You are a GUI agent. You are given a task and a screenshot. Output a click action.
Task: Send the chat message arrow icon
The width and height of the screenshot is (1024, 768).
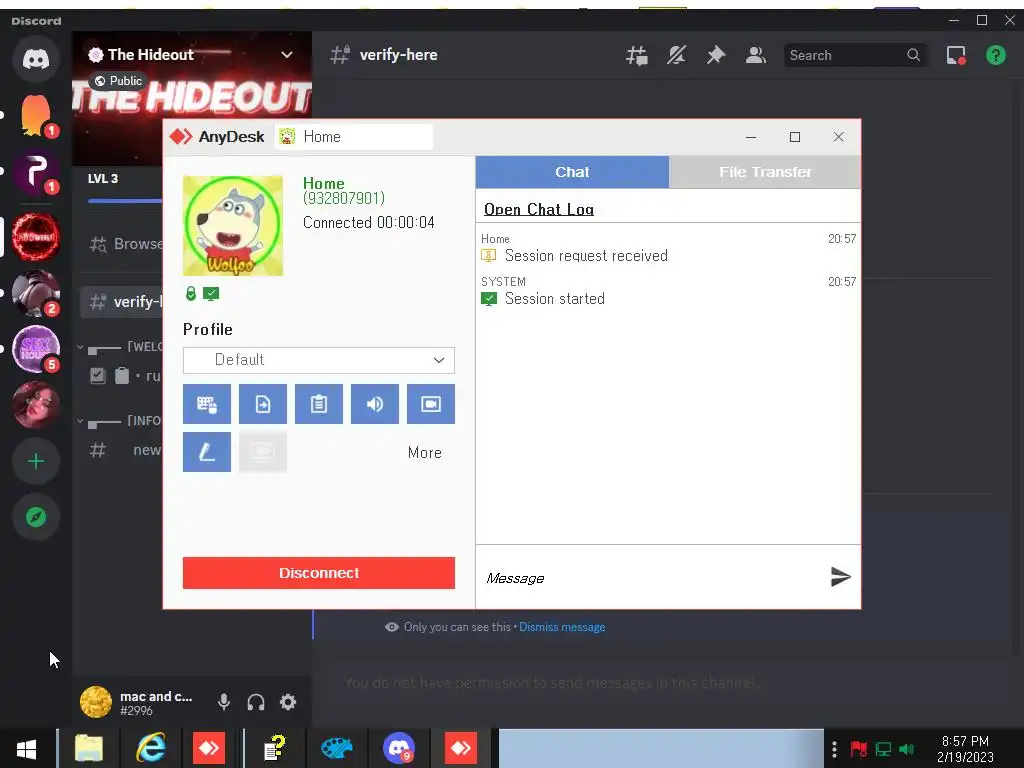click(840, 577)
